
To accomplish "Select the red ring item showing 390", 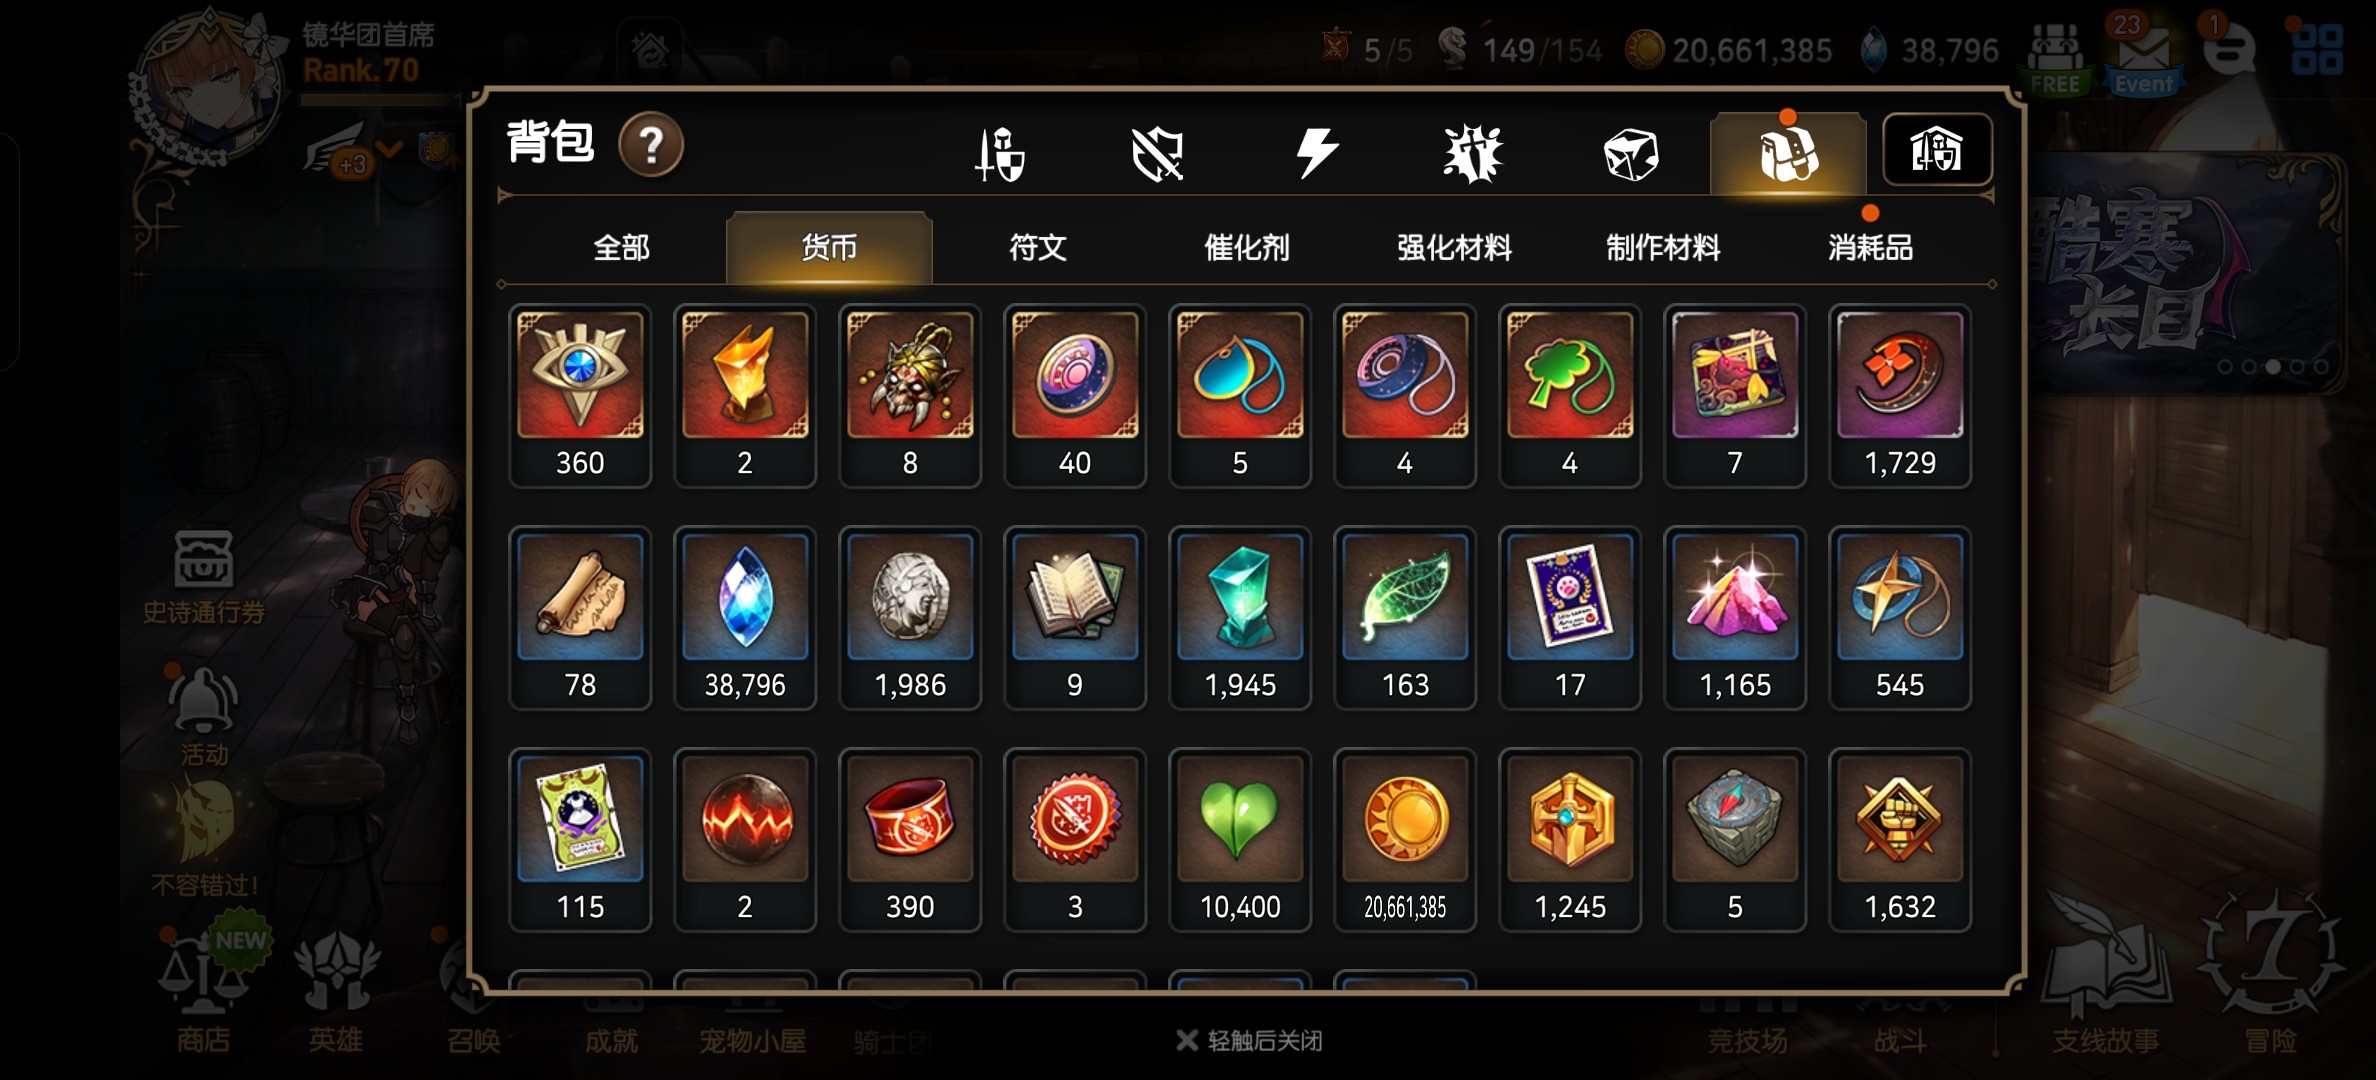I will [910, 840].
